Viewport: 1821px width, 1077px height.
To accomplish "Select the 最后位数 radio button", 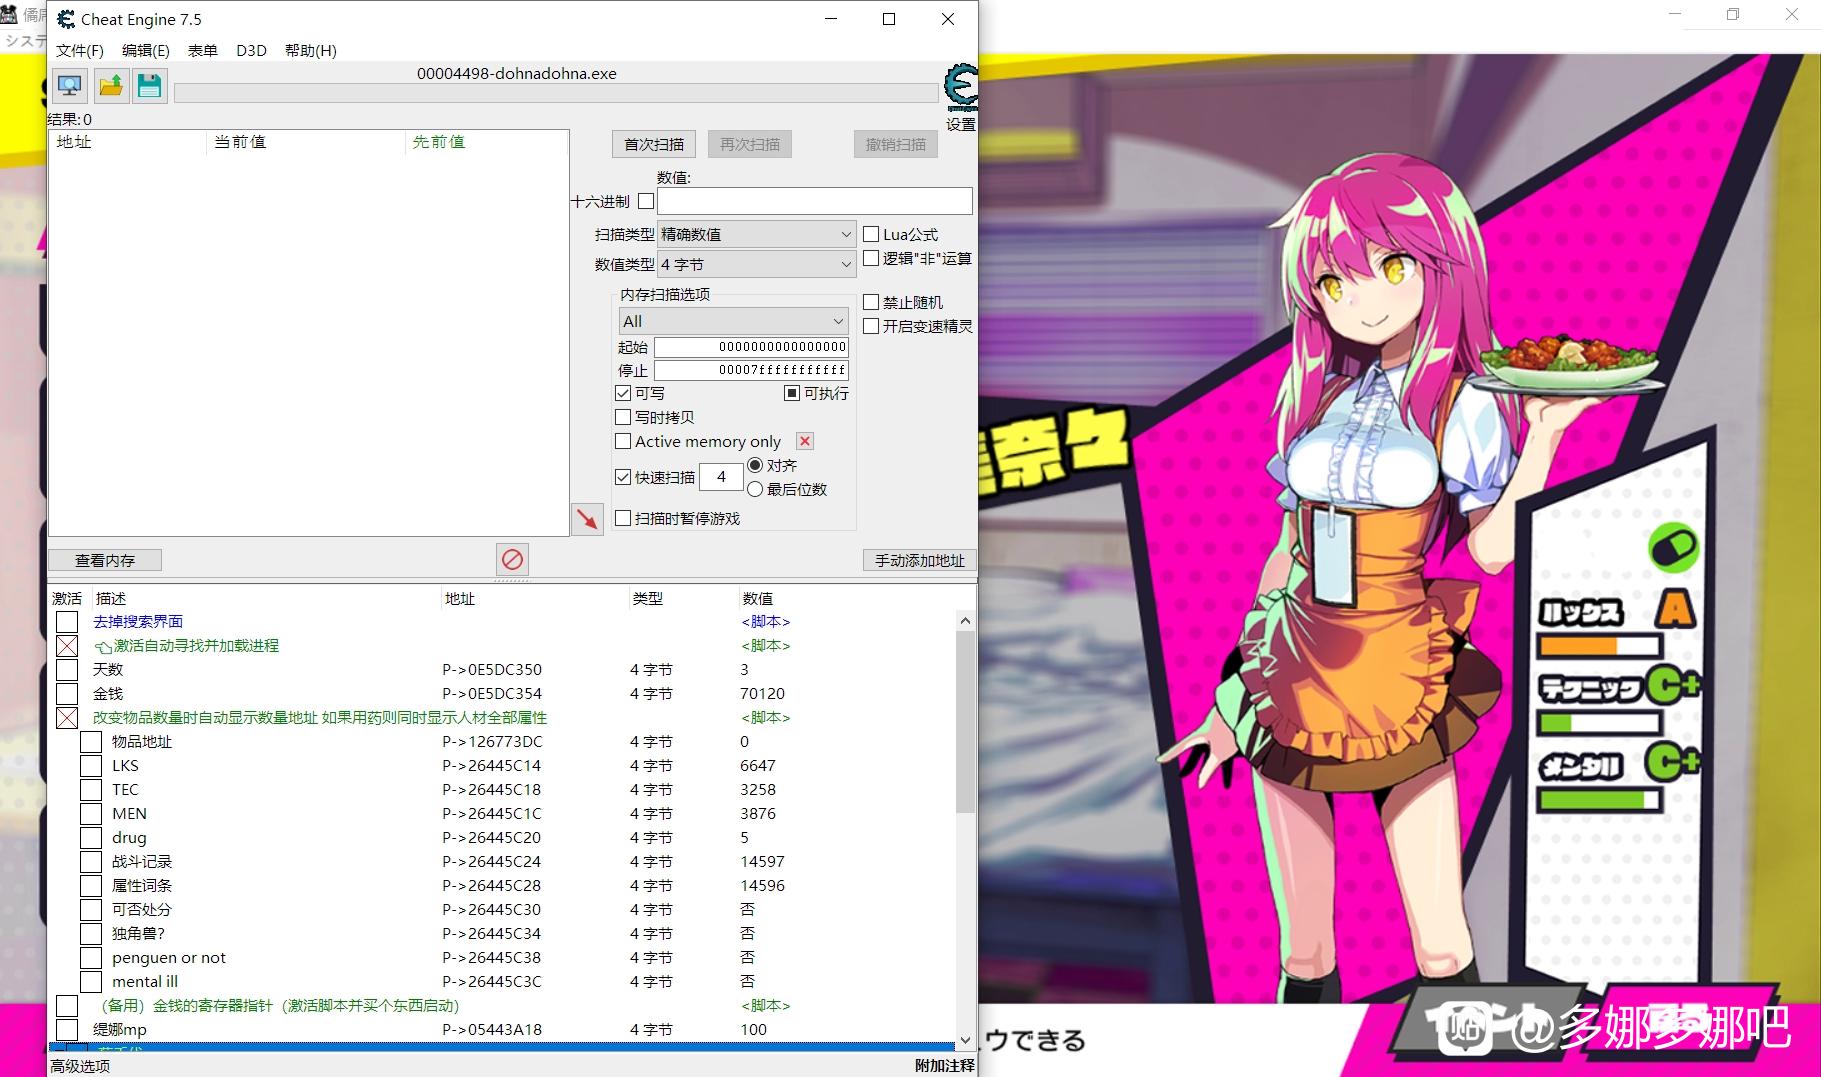I will tap(755, 489).
